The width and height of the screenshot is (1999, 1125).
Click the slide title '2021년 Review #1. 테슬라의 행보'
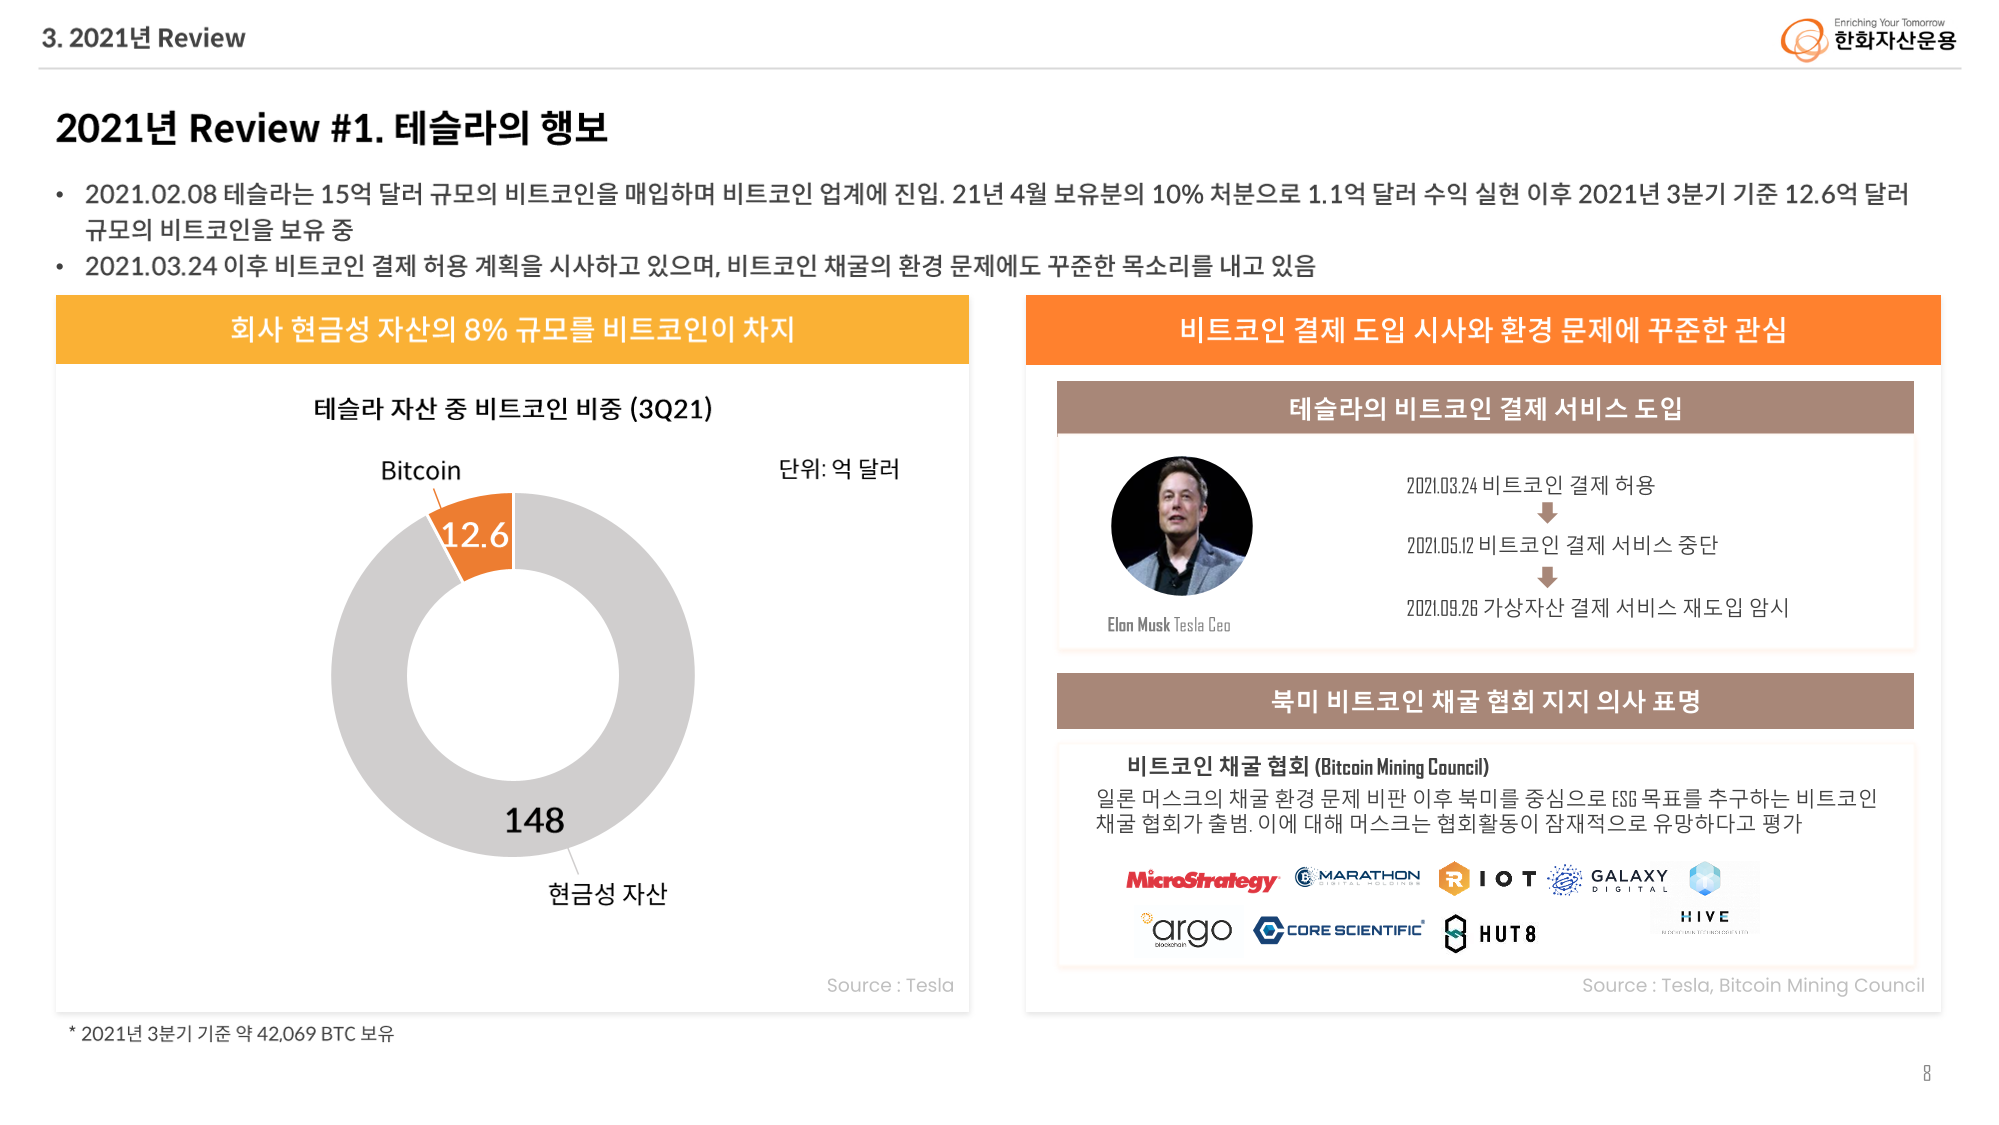coord(332,128)
